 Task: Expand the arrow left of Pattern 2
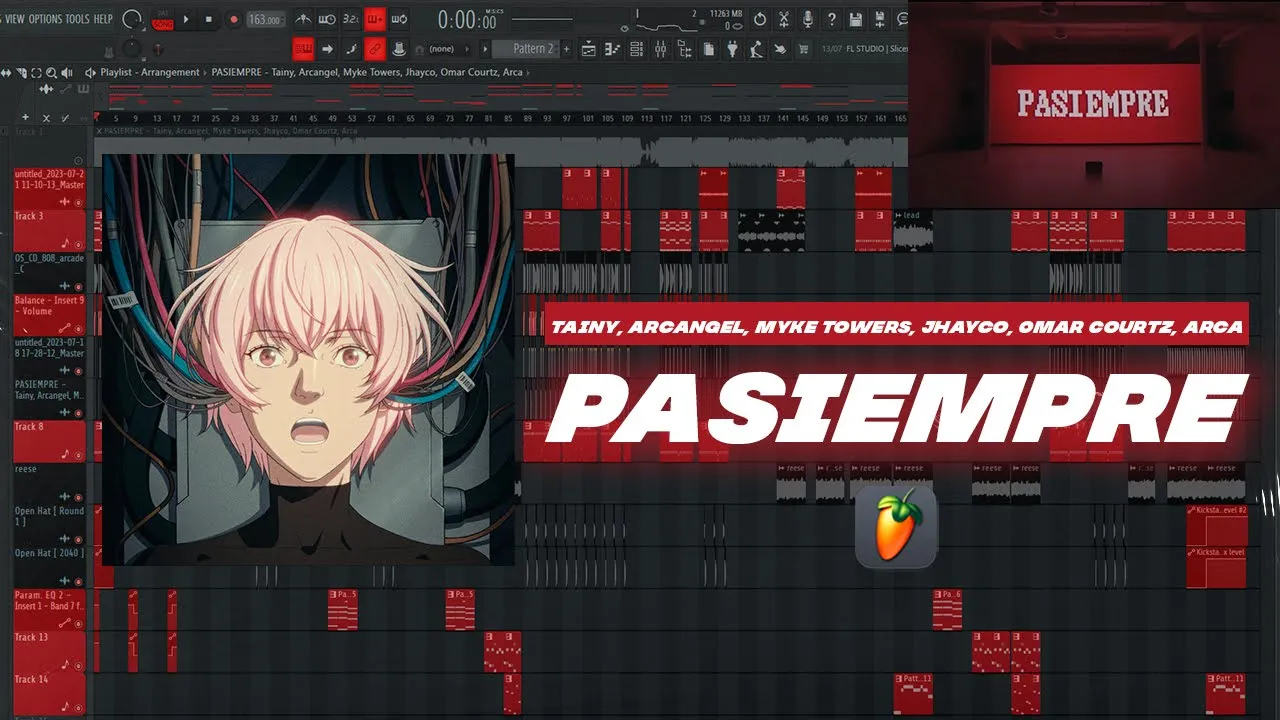coord(485,48)
